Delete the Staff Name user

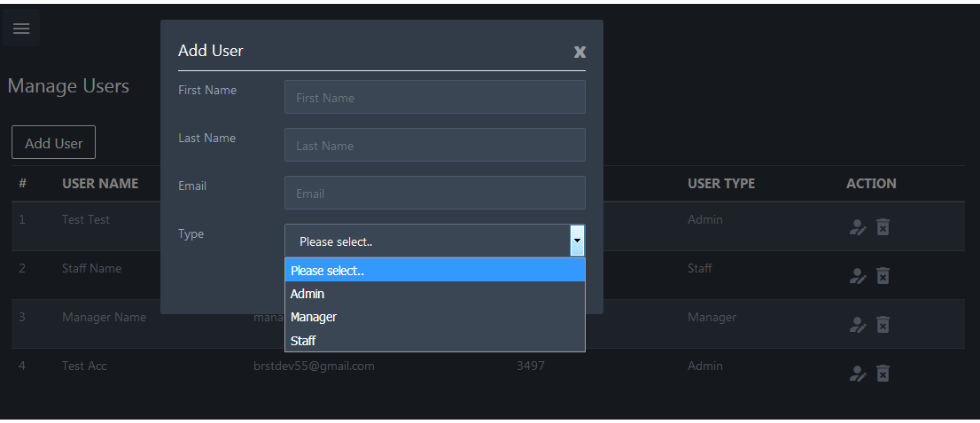883,275
